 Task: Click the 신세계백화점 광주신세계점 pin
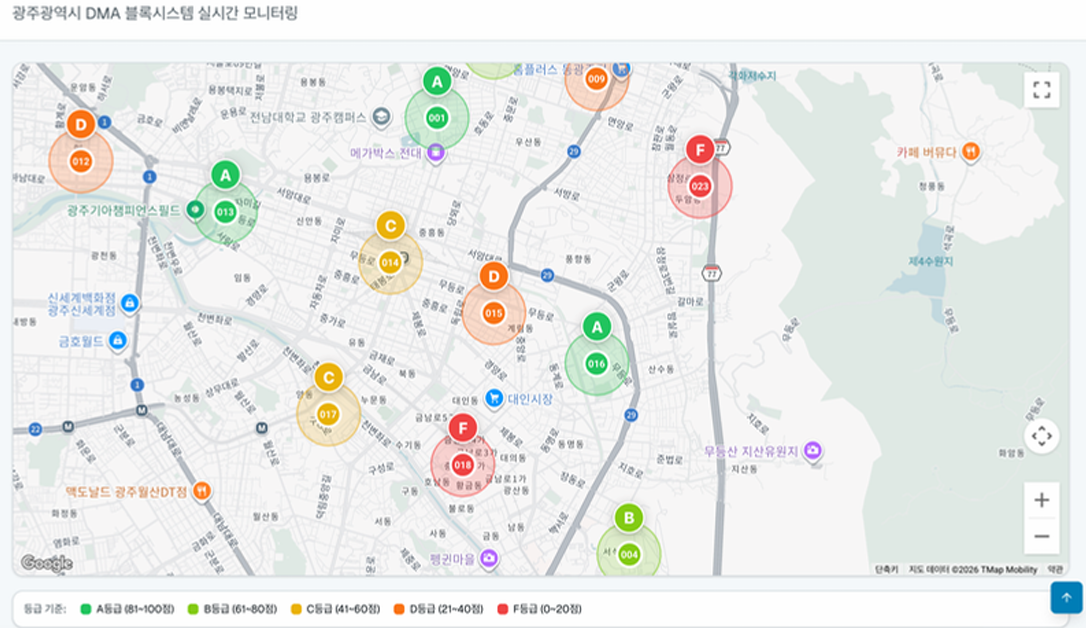point(129,303)
